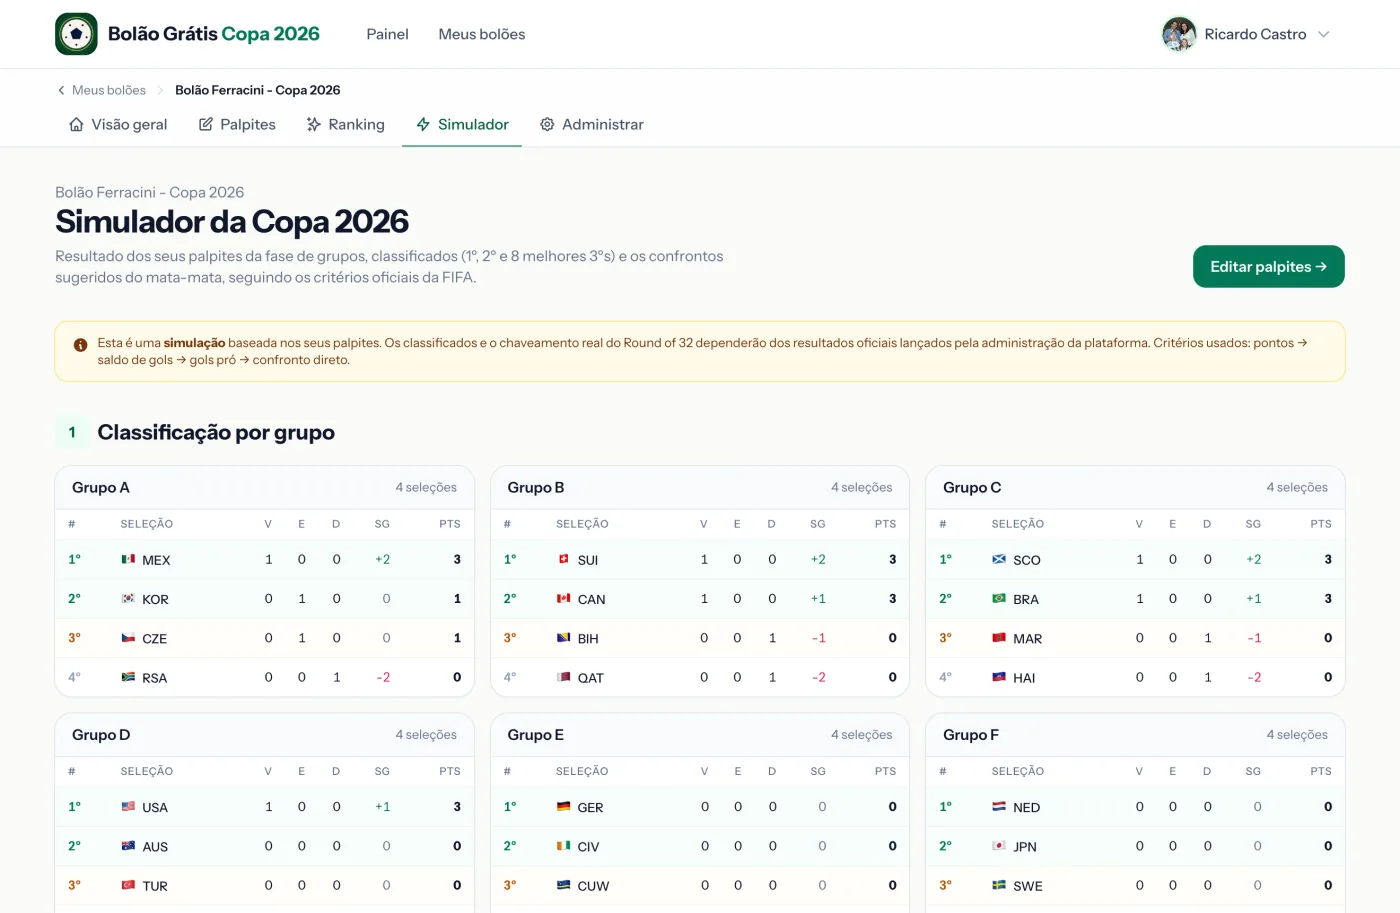Click the +1 goal difference for USA
The width and height of the screenshot is (1400, 913).
pos(383,806)
